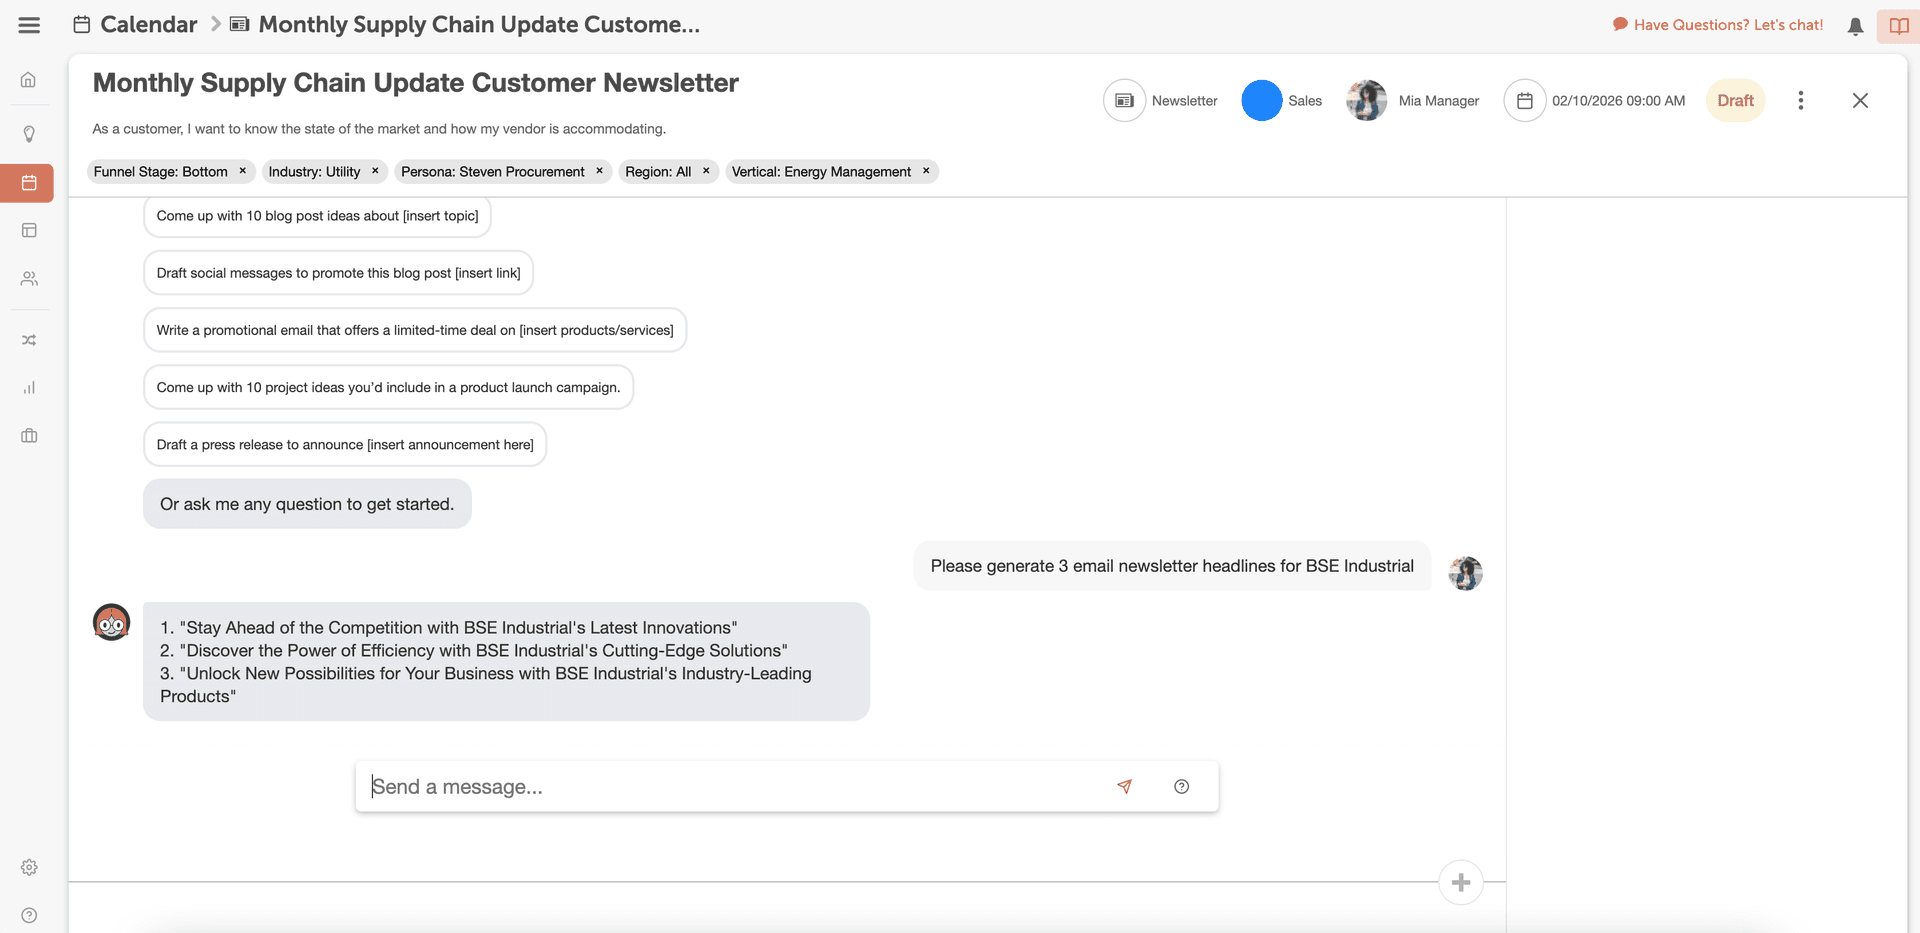Image resolution: width=1920 pixels, height=933 pixels.
Task: Click the blue Sales color circle
Action: pos(1261,100)
